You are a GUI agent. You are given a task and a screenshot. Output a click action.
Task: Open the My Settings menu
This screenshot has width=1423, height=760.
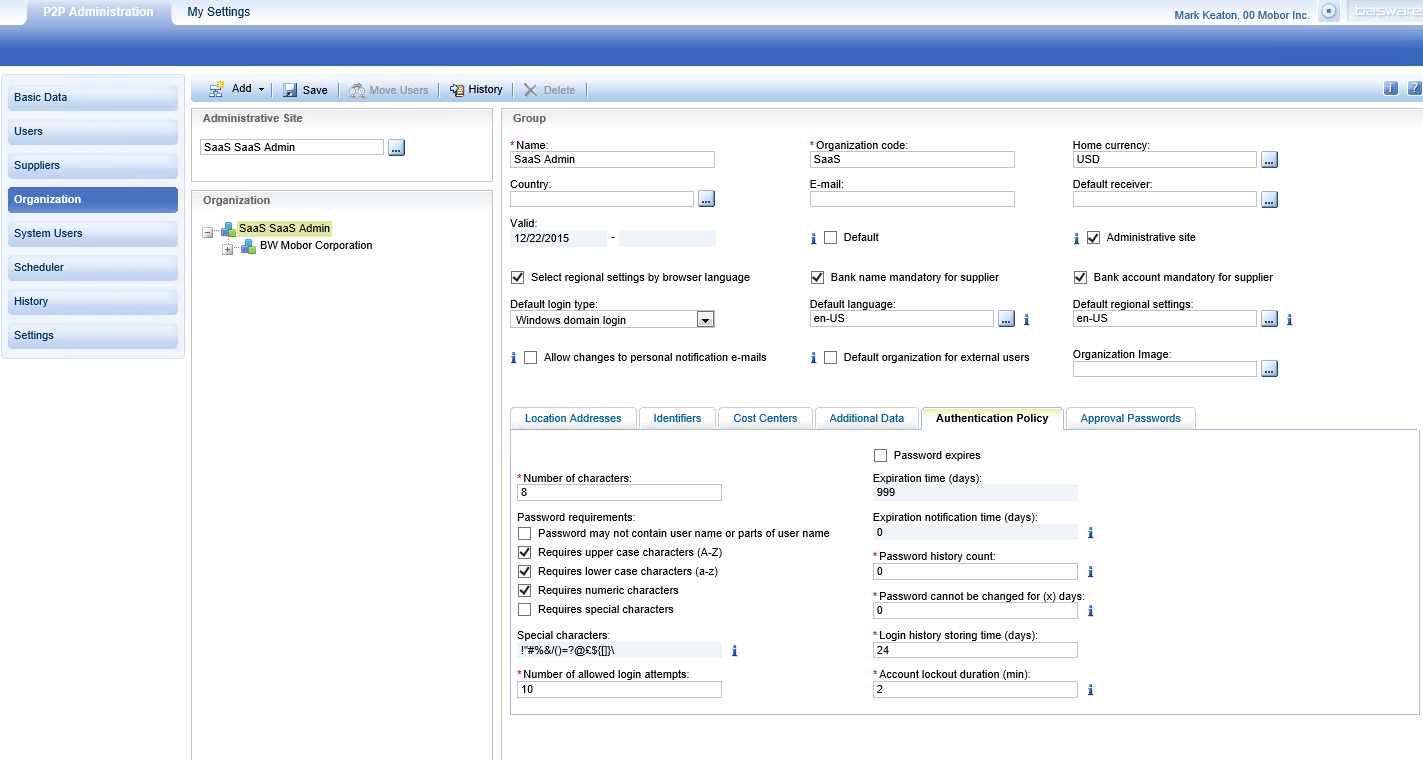218,11
